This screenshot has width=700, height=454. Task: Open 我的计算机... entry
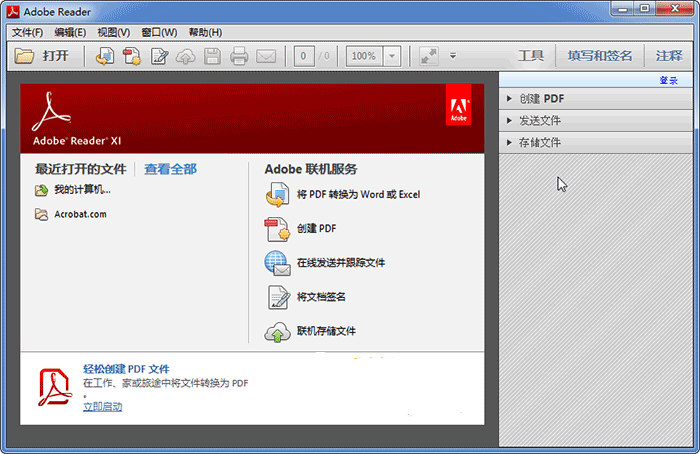tap(83, 190)
